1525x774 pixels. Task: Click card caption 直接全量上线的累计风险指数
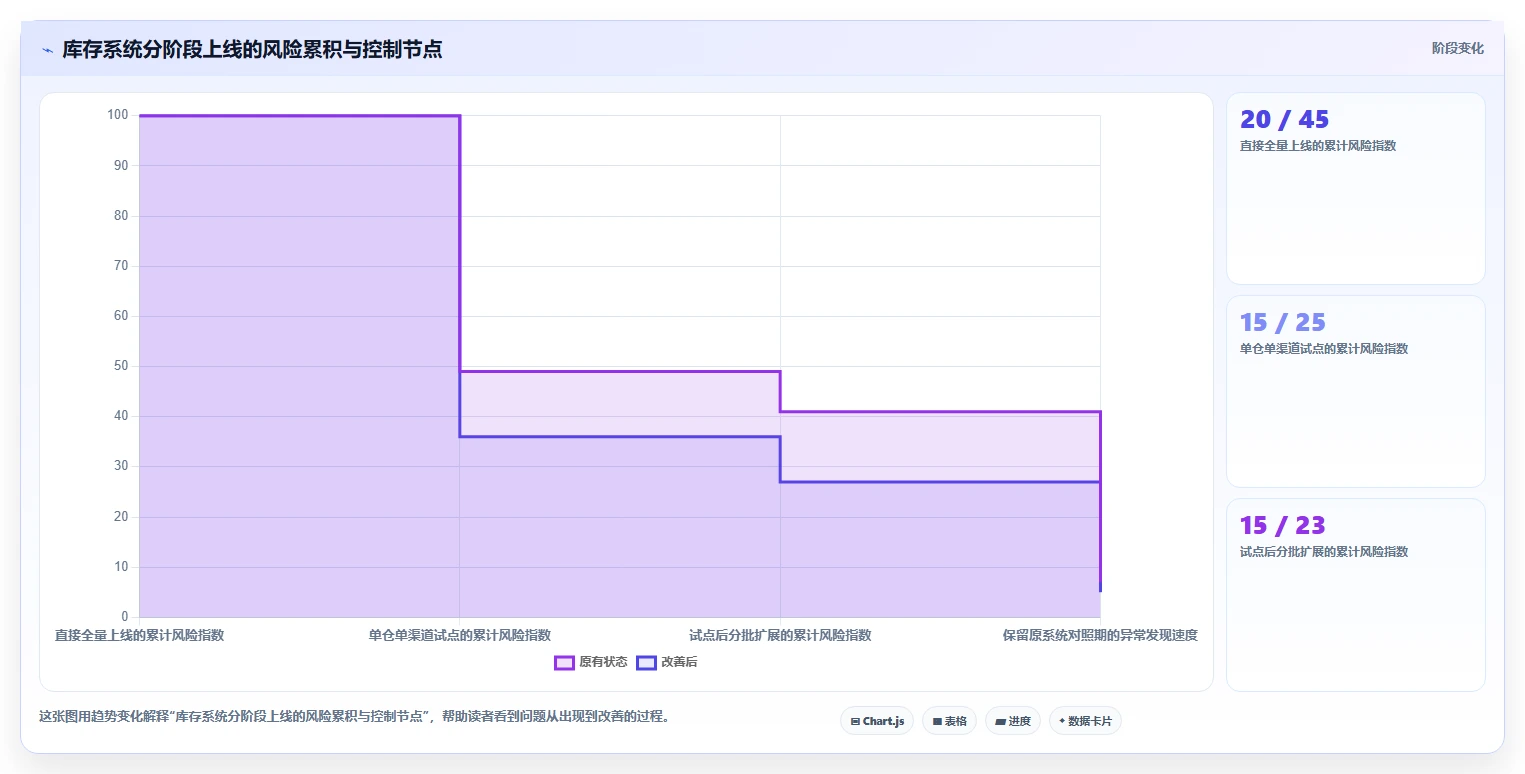tap(1318, 146)
